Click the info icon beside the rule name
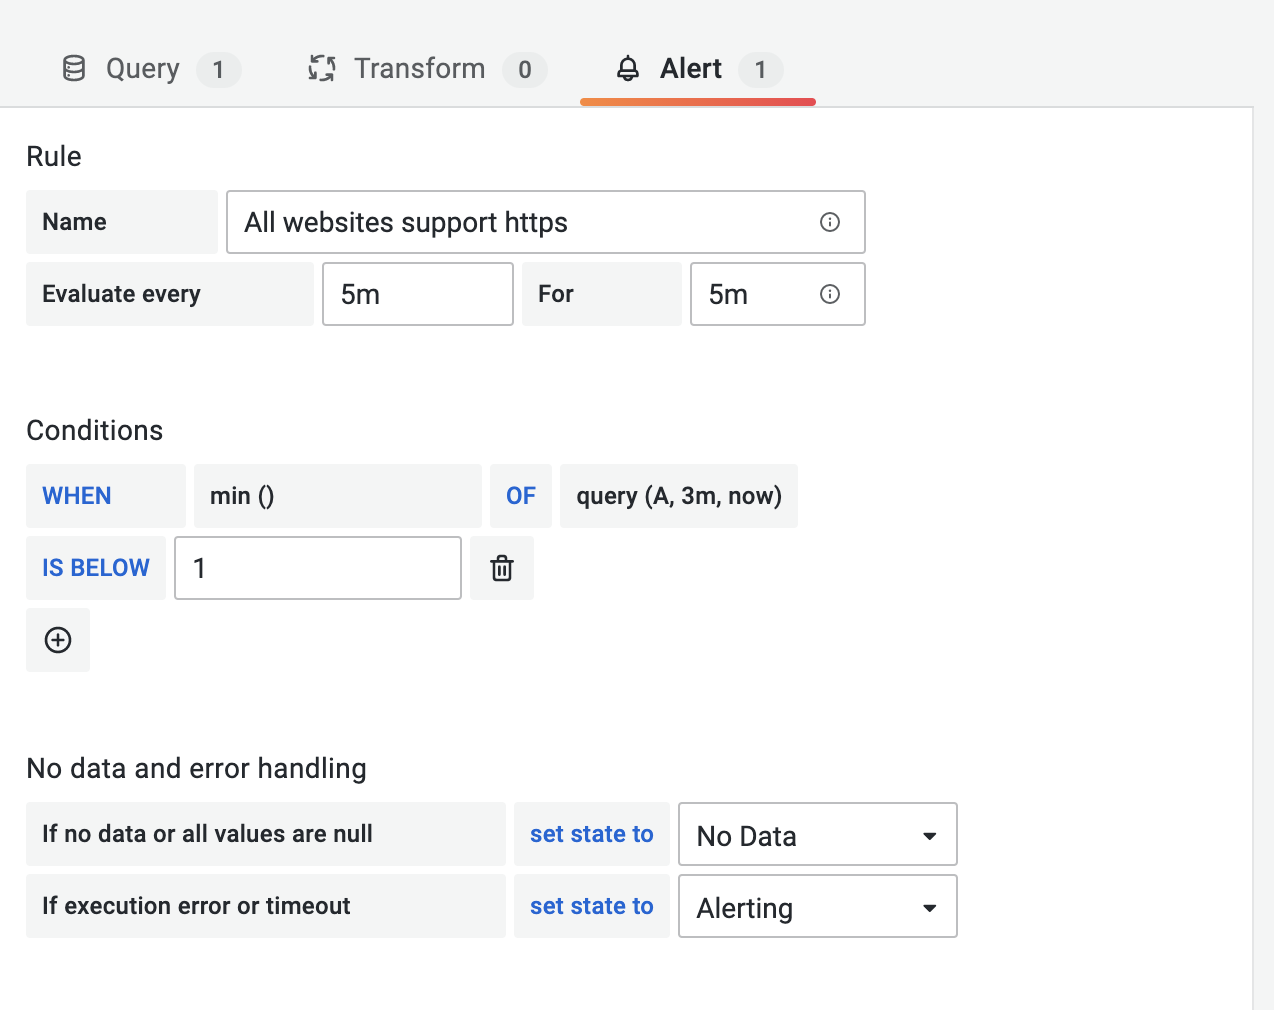This screenshot has height=1010, width=1274. pos(829,222)
